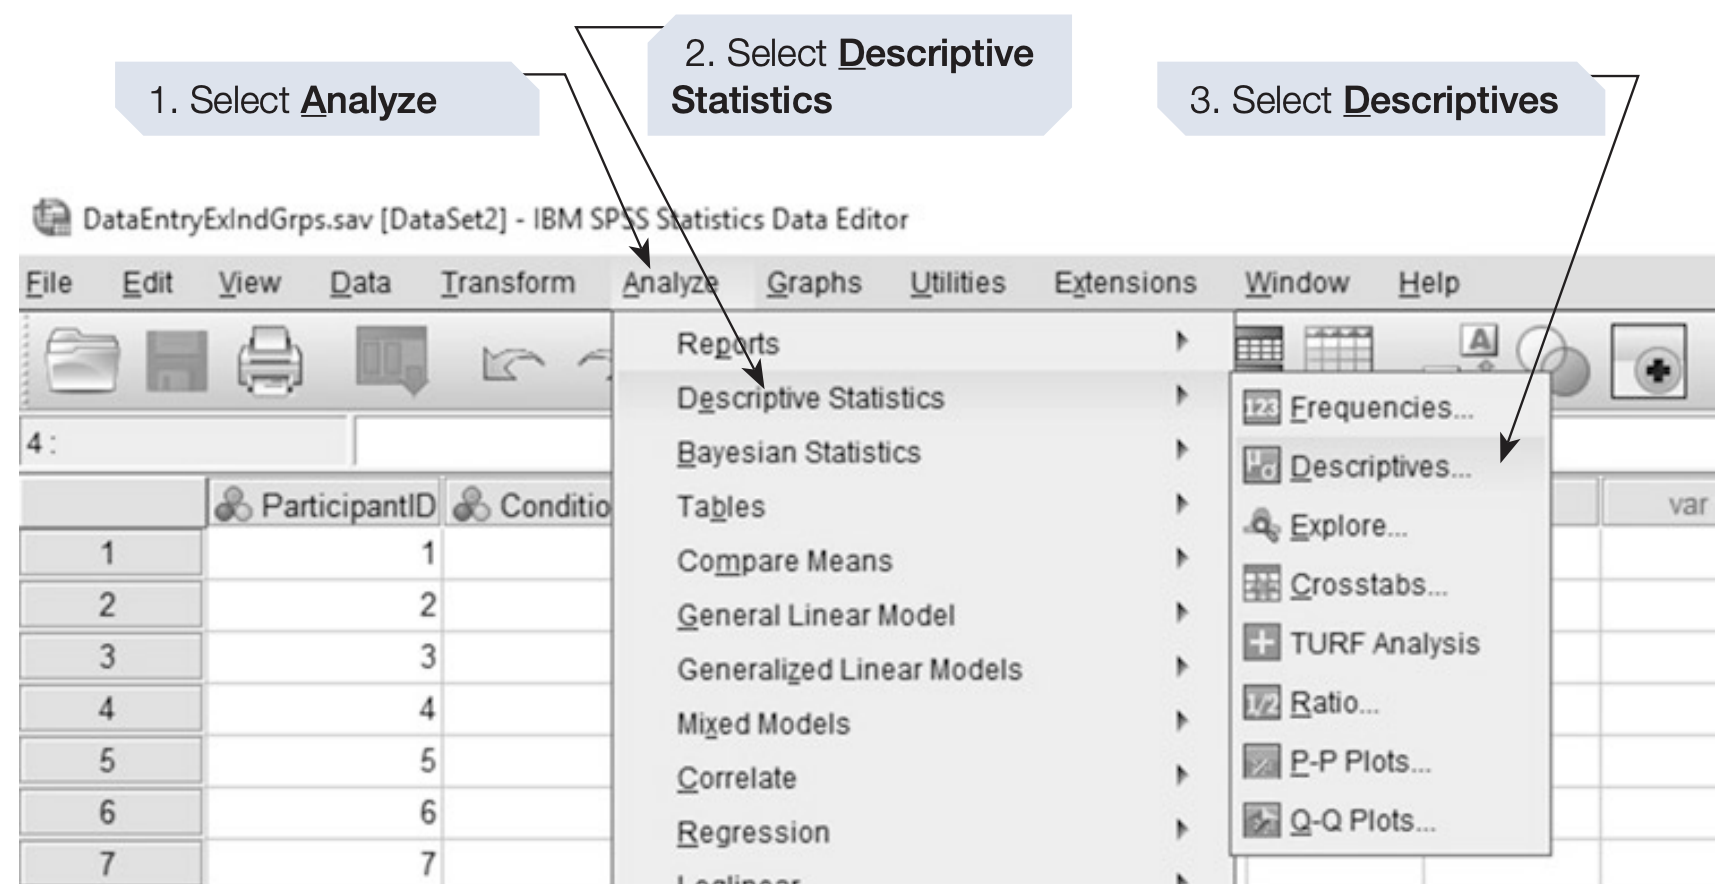The width and height of the screenshot is (1720, 884).
Task: Click the overlapping circles toolbar icon
Action: click(1553, 358)
